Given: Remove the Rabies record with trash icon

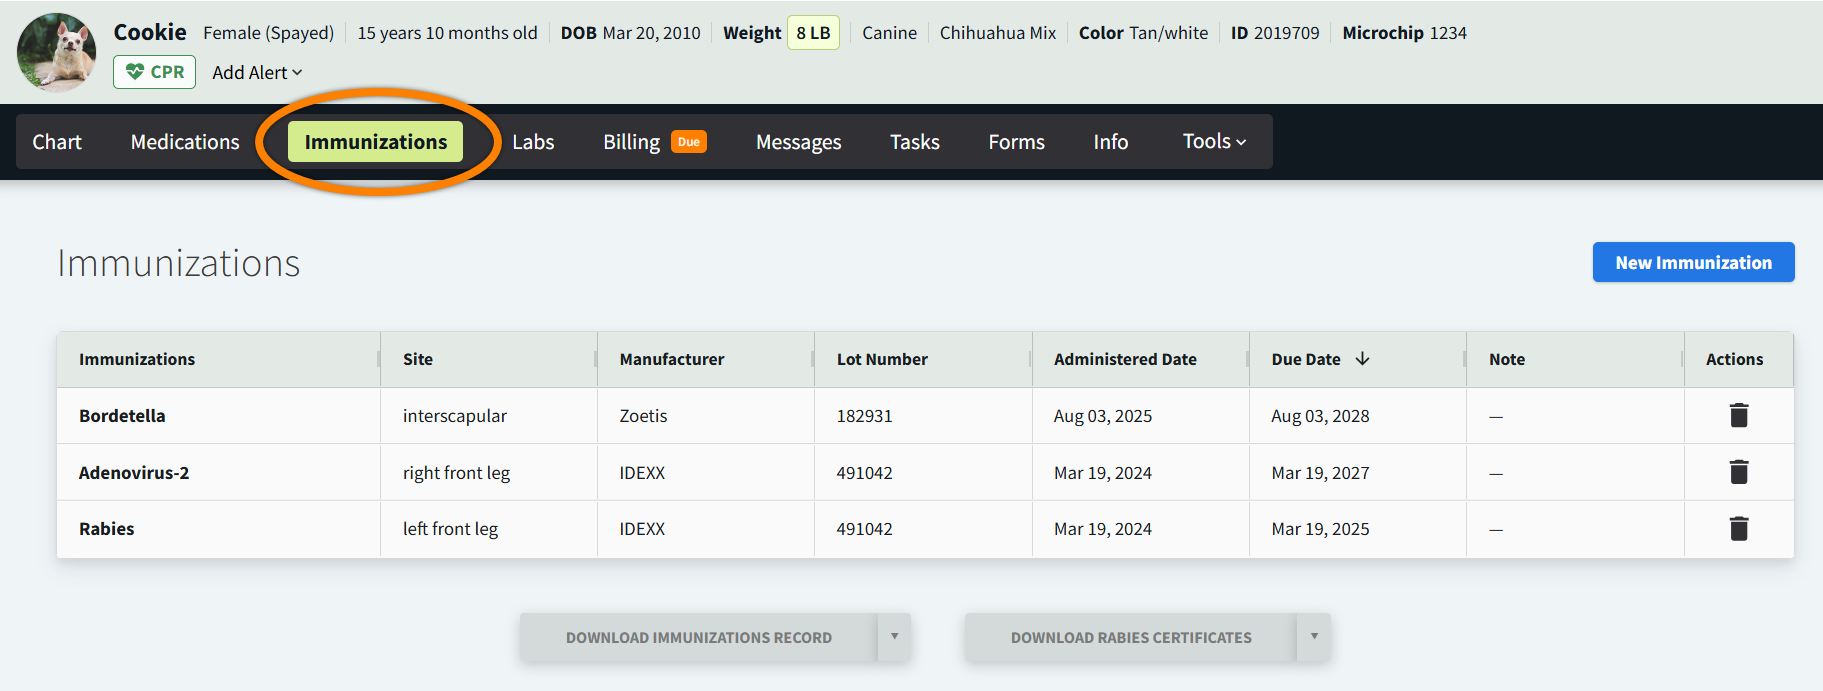Looking at the screenshot, I should click(1738, 529).
